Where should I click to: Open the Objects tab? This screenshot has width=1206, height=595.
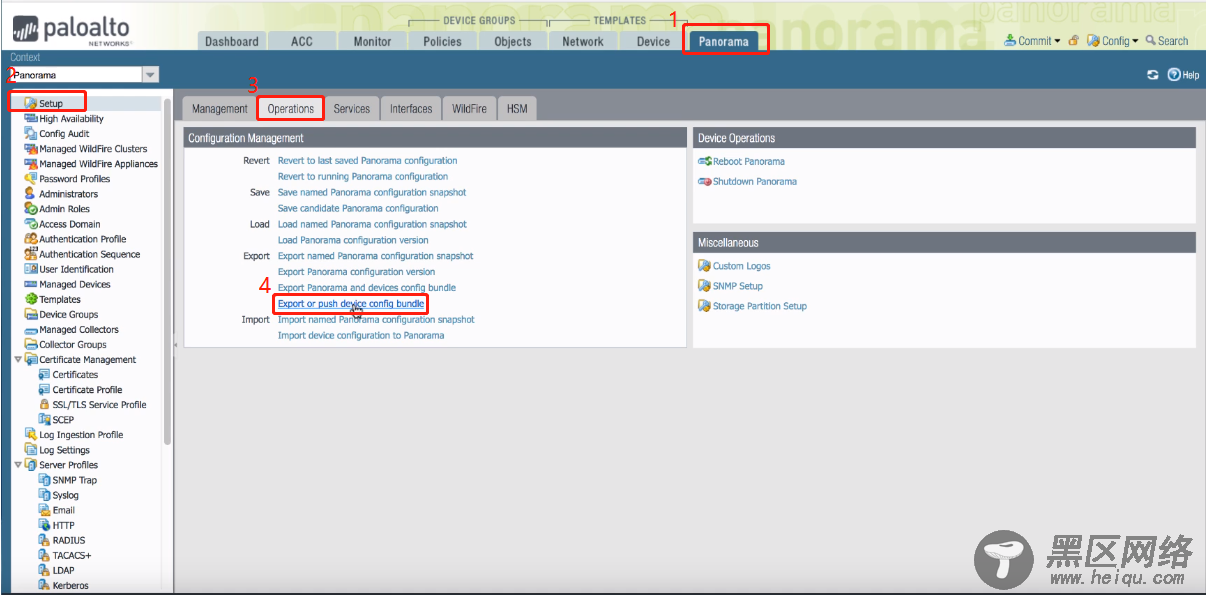pyautogui.click(x=513, y=41)
